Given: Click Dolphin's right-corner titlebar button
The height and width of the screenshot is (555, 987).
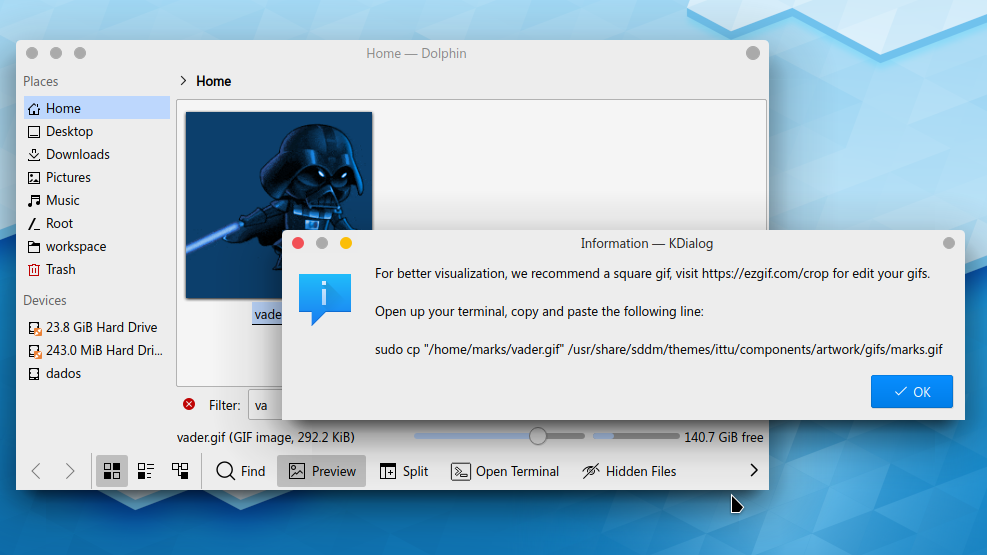Looking at the screenshot, I should [x=753, y=53].
